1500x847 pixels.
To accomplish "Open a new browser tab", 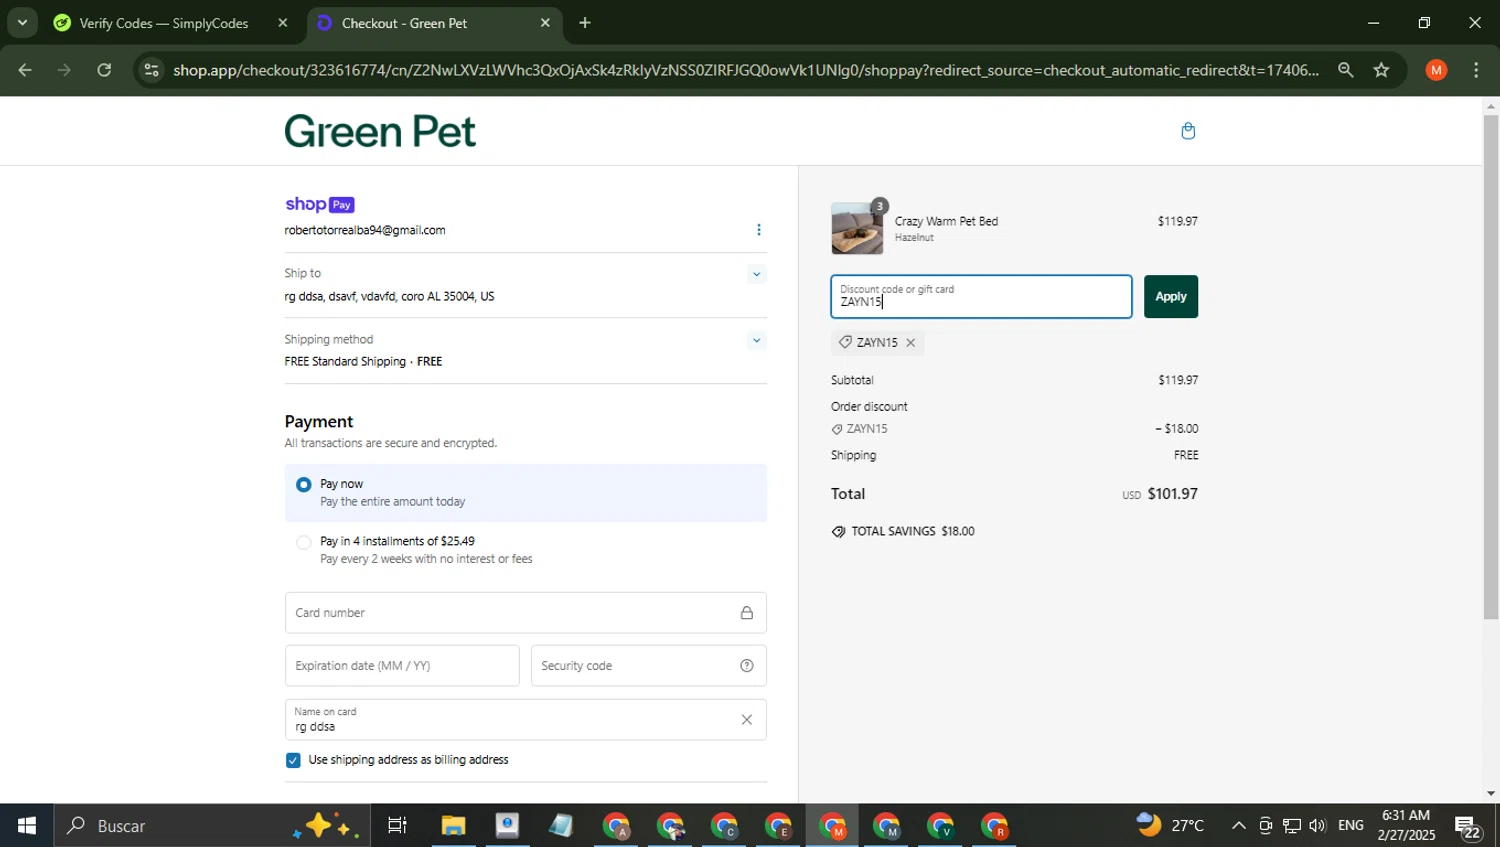I will click(x=585, y=23).
